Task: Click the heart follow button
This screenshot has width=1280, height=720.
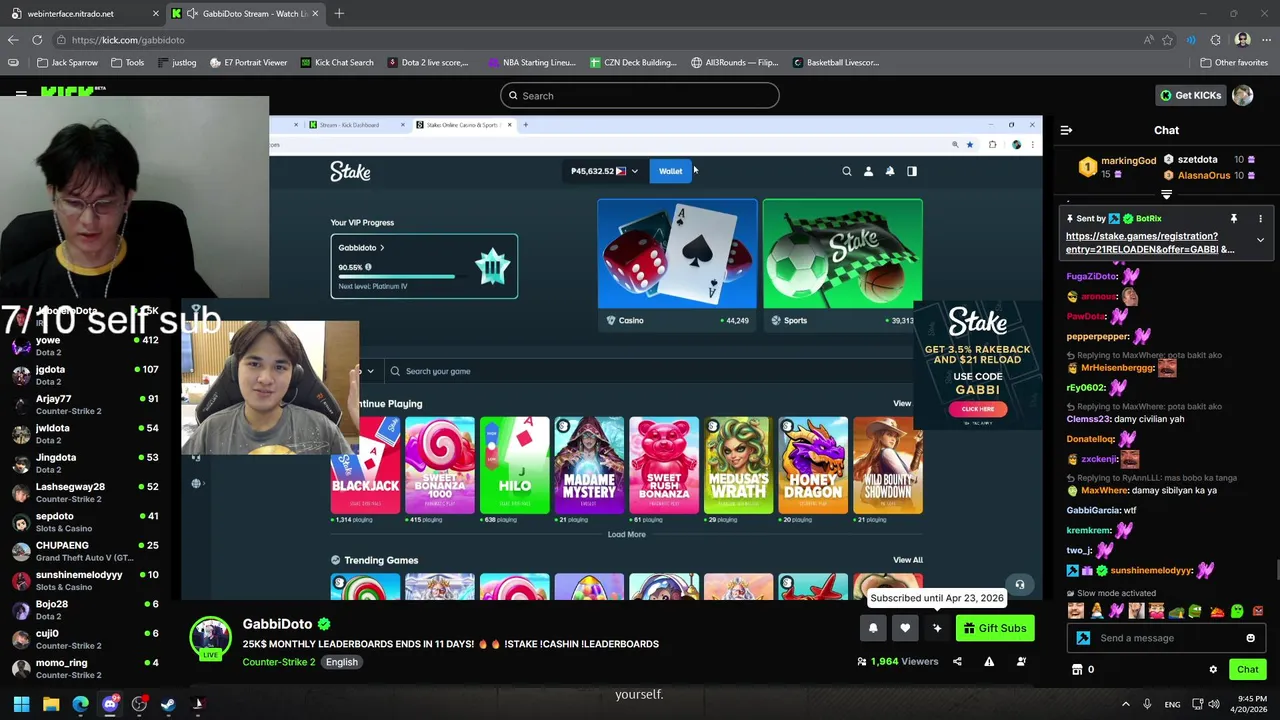Action: (x=905, y=628)
